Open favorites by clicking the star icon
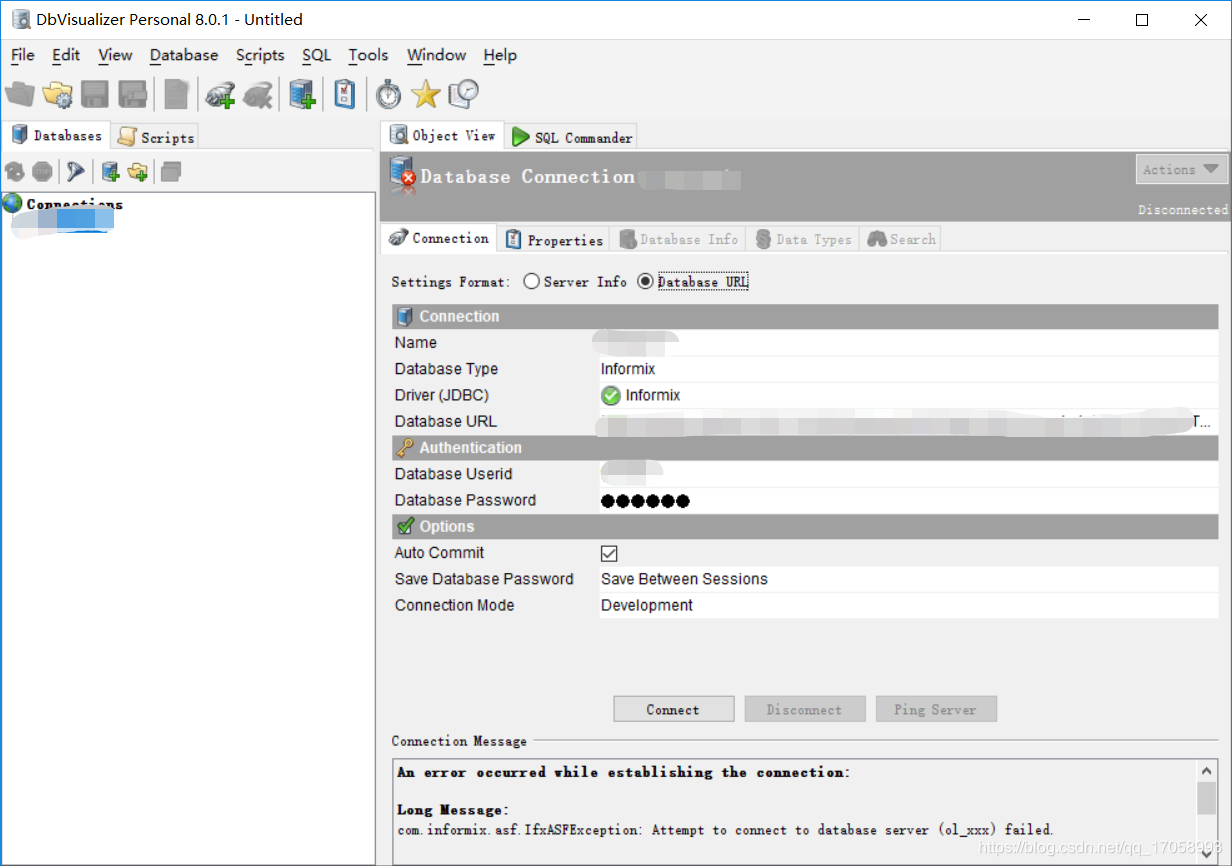Image resolution: width=1232 pixels, height=866 pixels. click(x=425, y=94)
